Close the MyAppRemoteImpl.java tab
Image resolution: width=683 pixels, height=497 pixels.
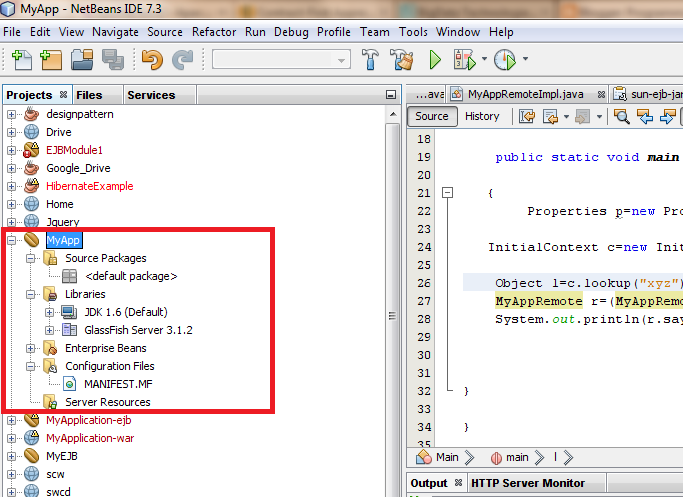pos(601,95)
